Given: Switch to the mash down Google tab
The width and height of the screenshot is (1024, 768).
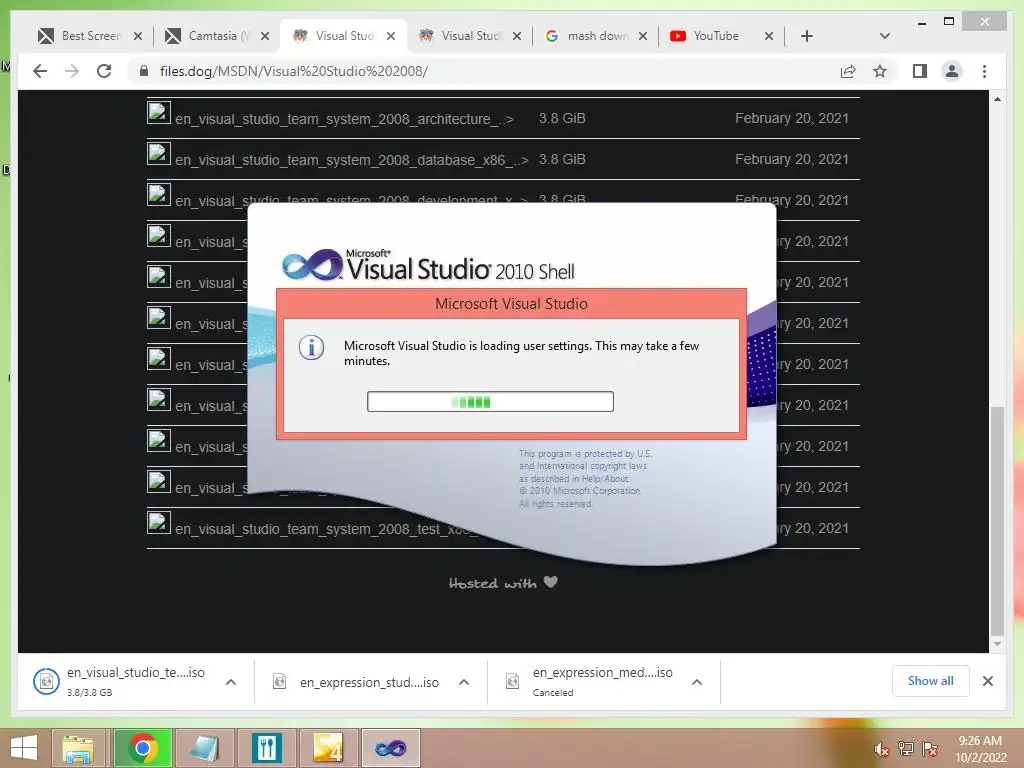Looking at the screenshot, I should [x=596, y=36].
